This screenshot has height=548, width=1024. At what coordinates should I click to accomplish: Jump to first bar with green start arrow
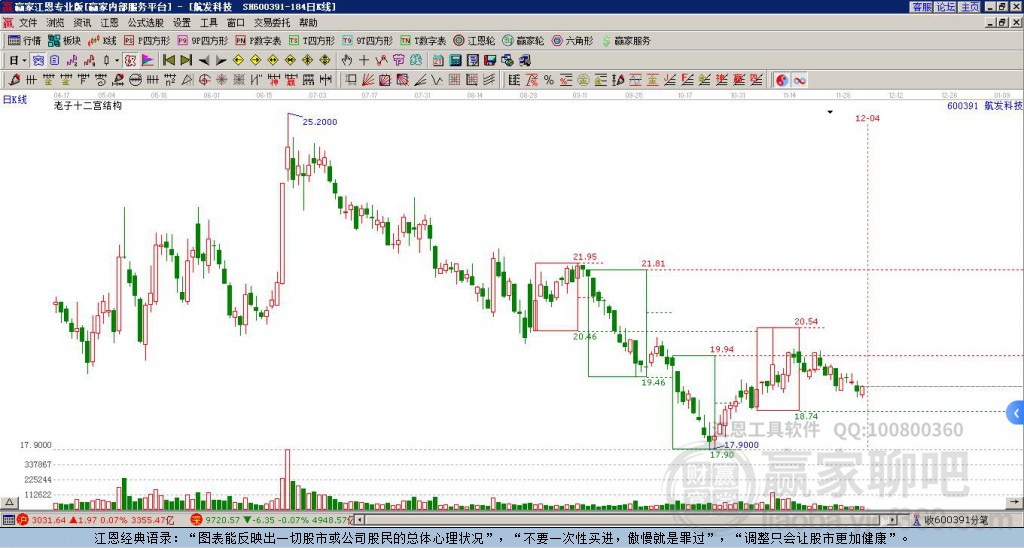coord(169,60)
